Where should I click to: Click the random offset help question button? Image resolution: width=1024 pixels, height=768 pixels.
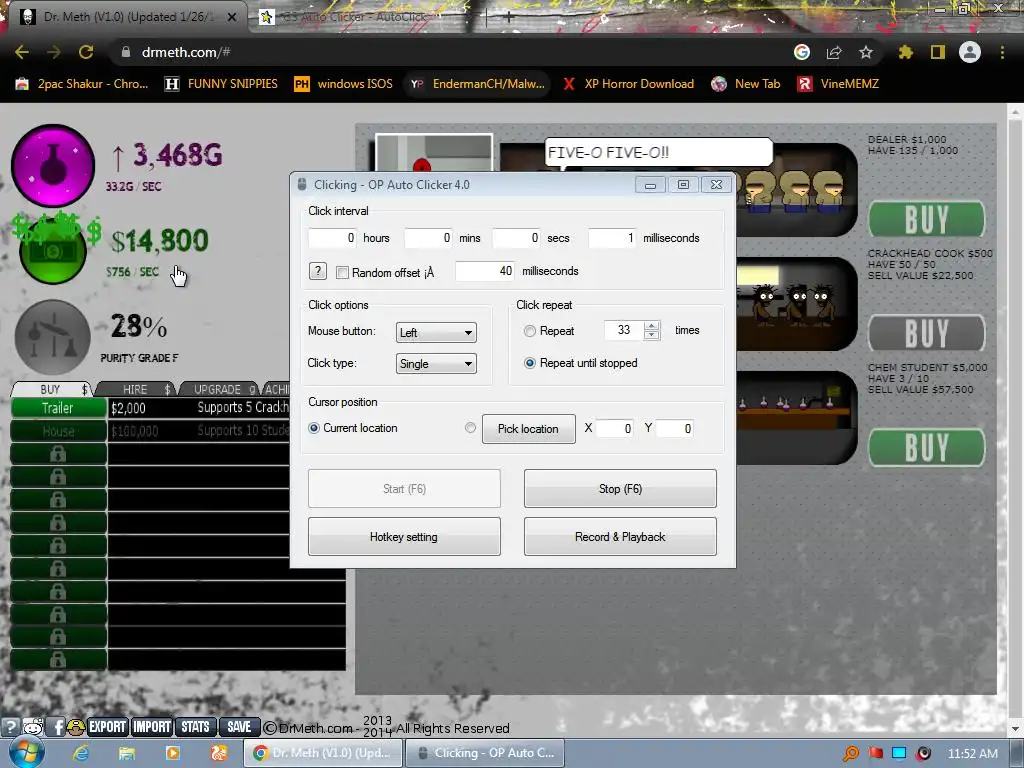coord(317,271)
